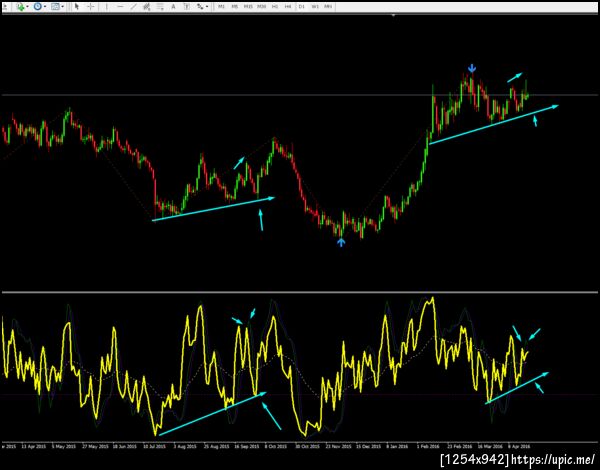Viewport: 600px width, 470px height.
Task: Select the text 'A' tool
Action: [x=173, y=7]
